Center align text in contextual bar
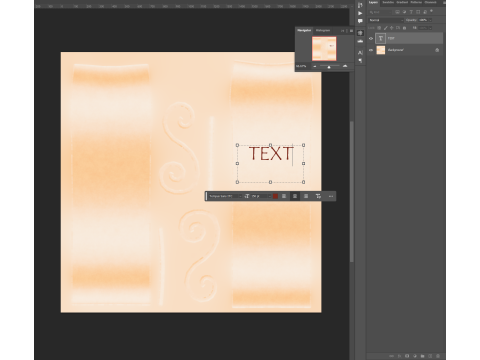This screenshot has height=360, width=480. (x=295, y=196)
